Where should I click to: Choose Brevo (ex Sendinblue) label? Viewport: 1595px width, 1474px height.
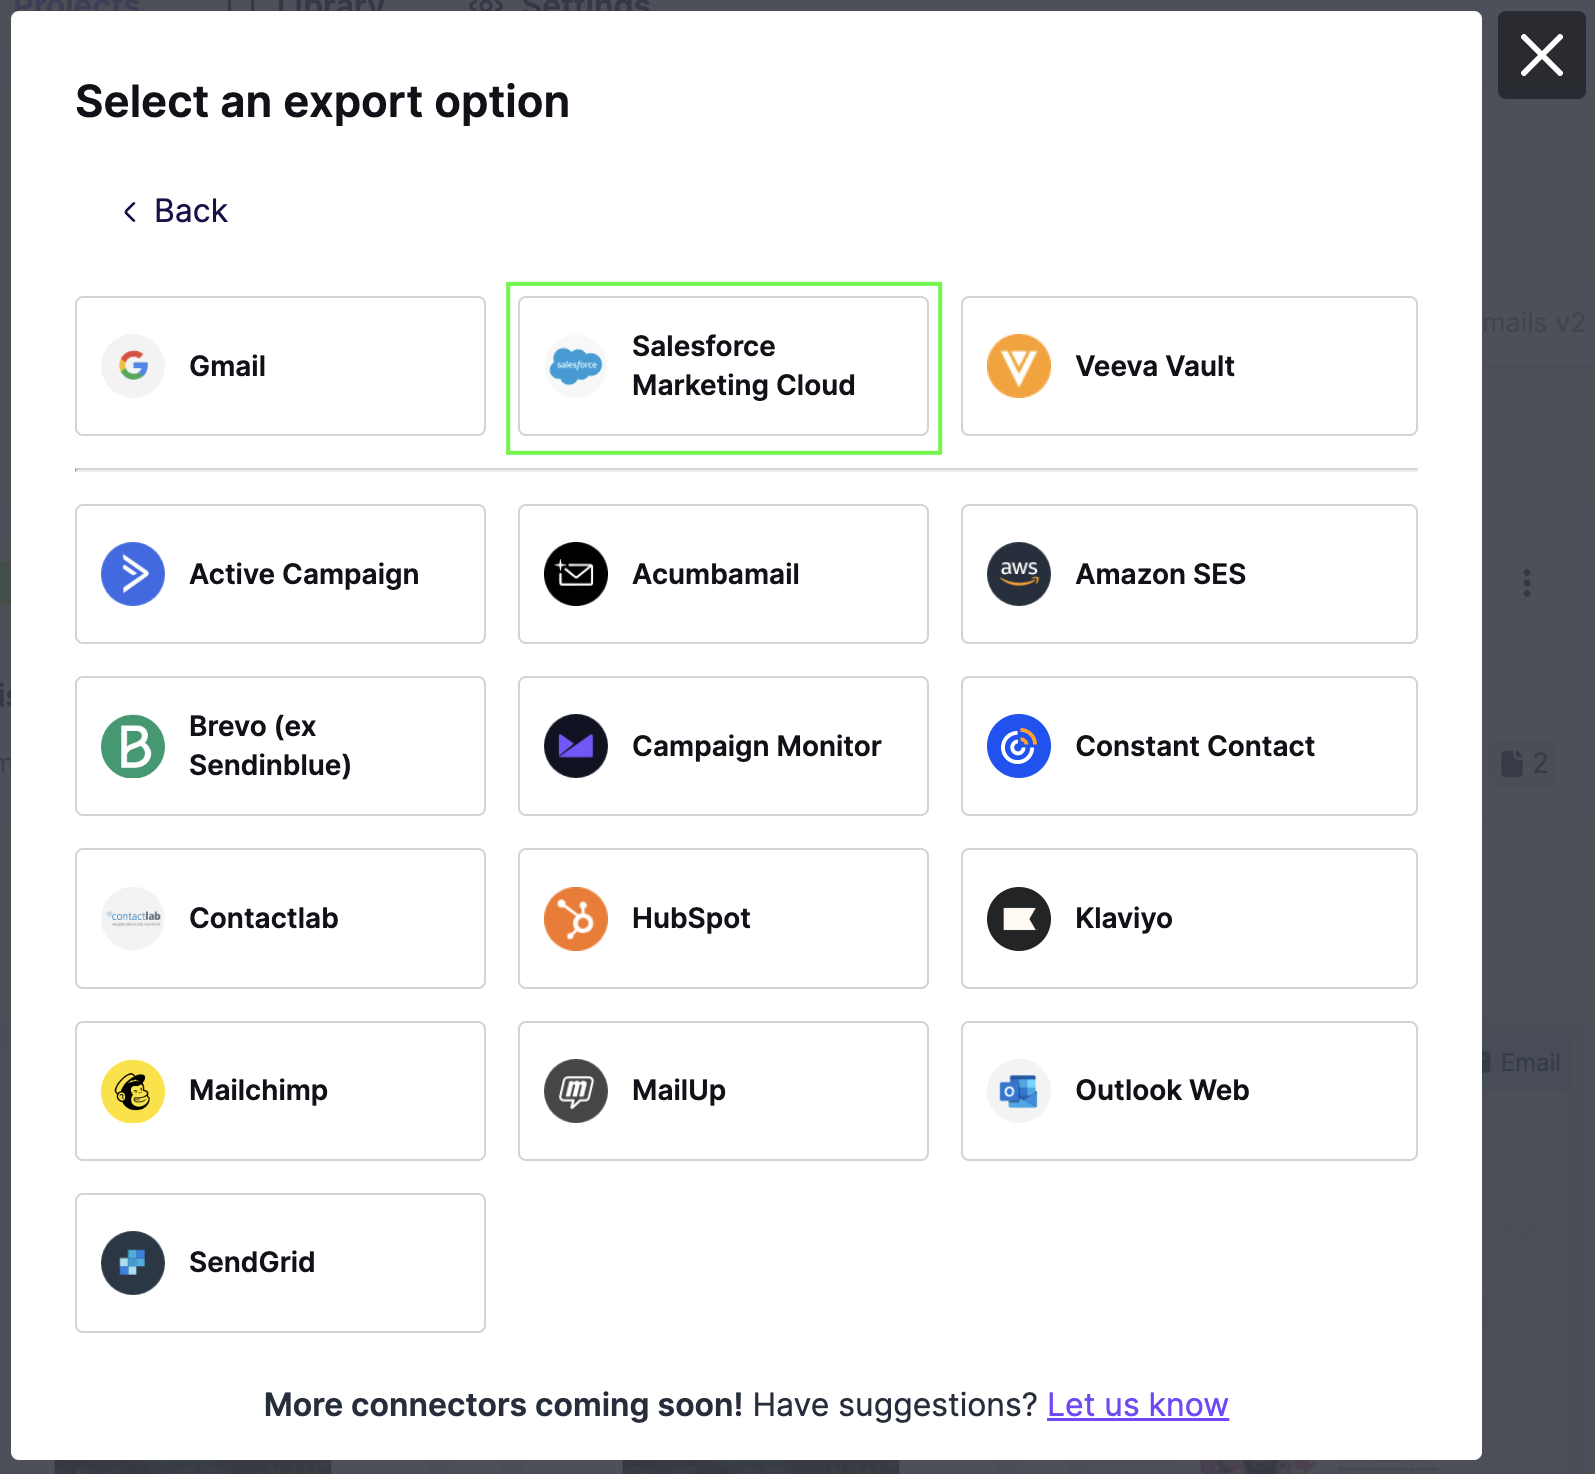tap(270, 746)
